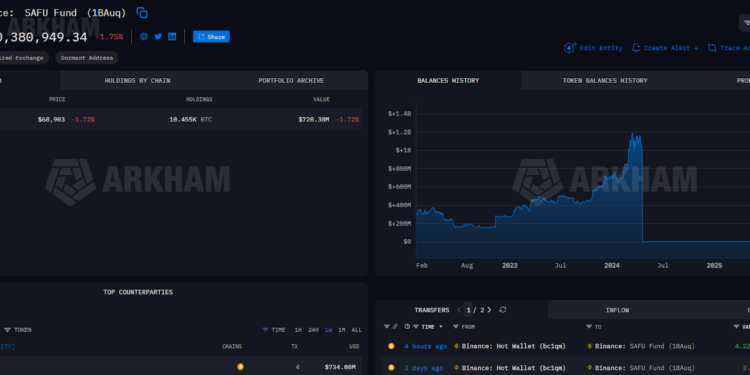The image size is (750, 375).
Task: Sort holdings by HOLDINGS column header
Action: [199, 99]
